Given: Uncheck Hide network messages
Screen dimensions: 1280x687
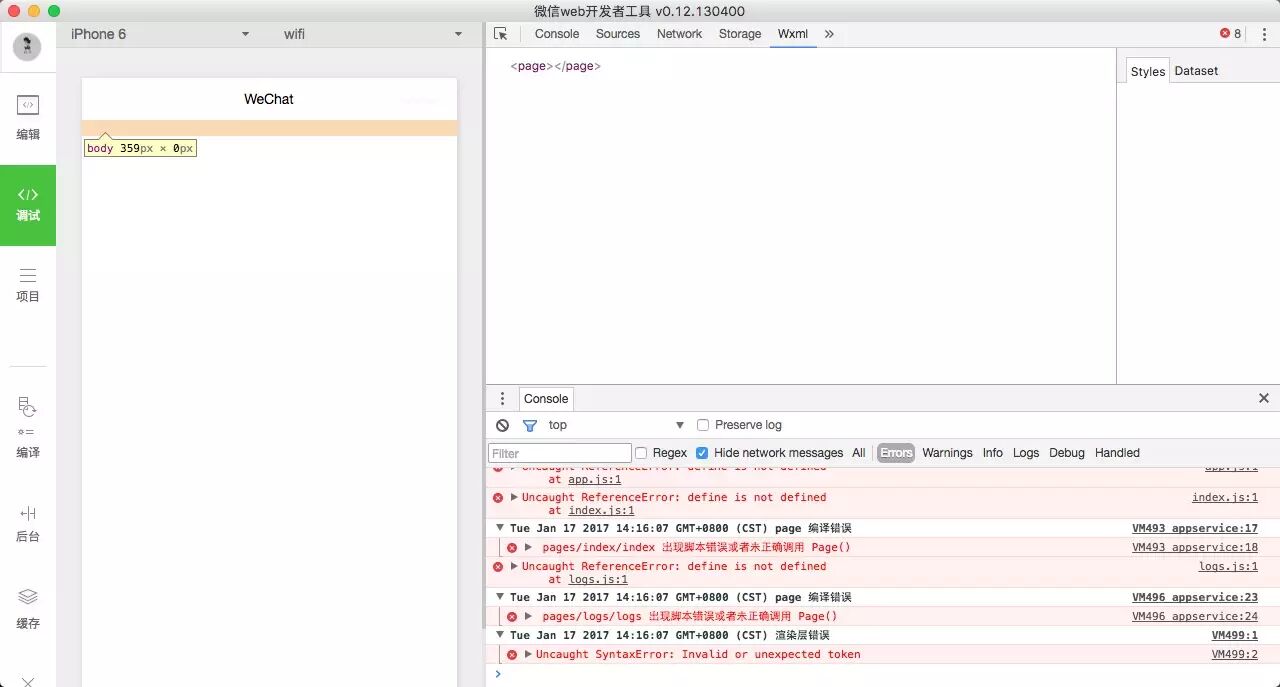Looking at the screenshot, I should 702,453.
